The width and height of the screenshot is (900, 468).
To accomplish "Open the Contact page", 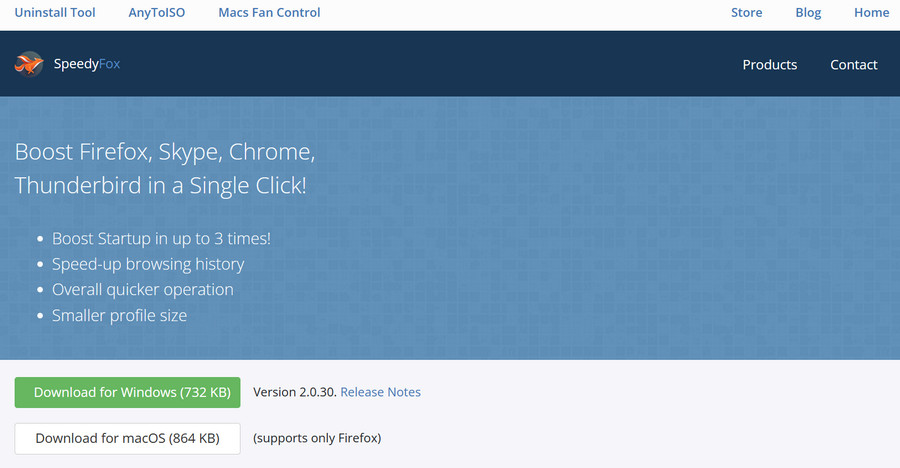I will coord(854,64).
